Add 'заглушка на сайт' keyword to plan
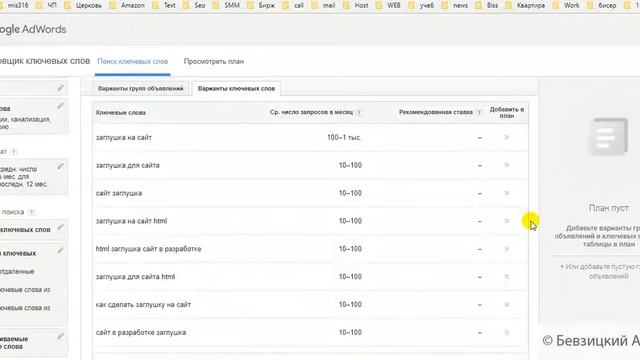The image size is (640, 360). point(507,138)
